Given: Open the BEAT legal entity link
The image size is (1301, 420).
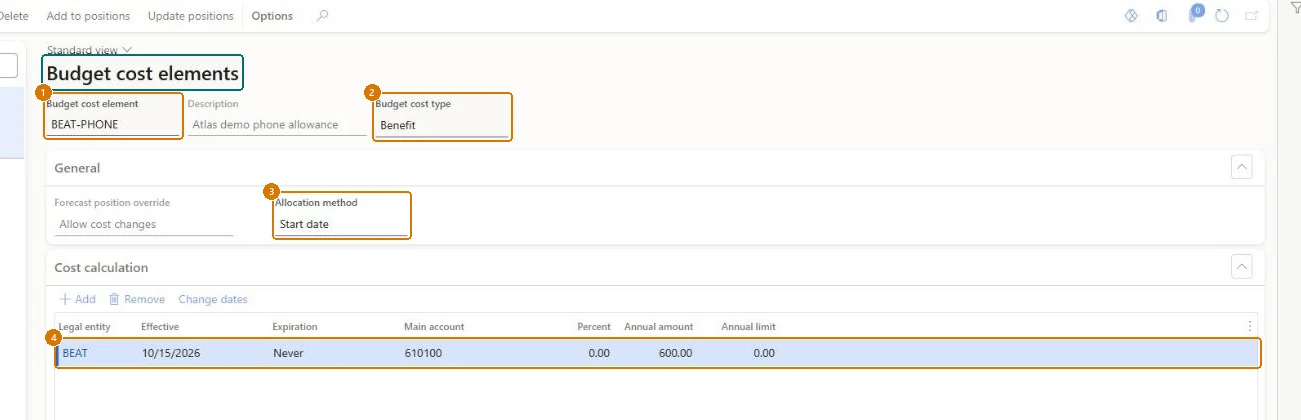Looking at the screenshot, I should pos(75,353).
